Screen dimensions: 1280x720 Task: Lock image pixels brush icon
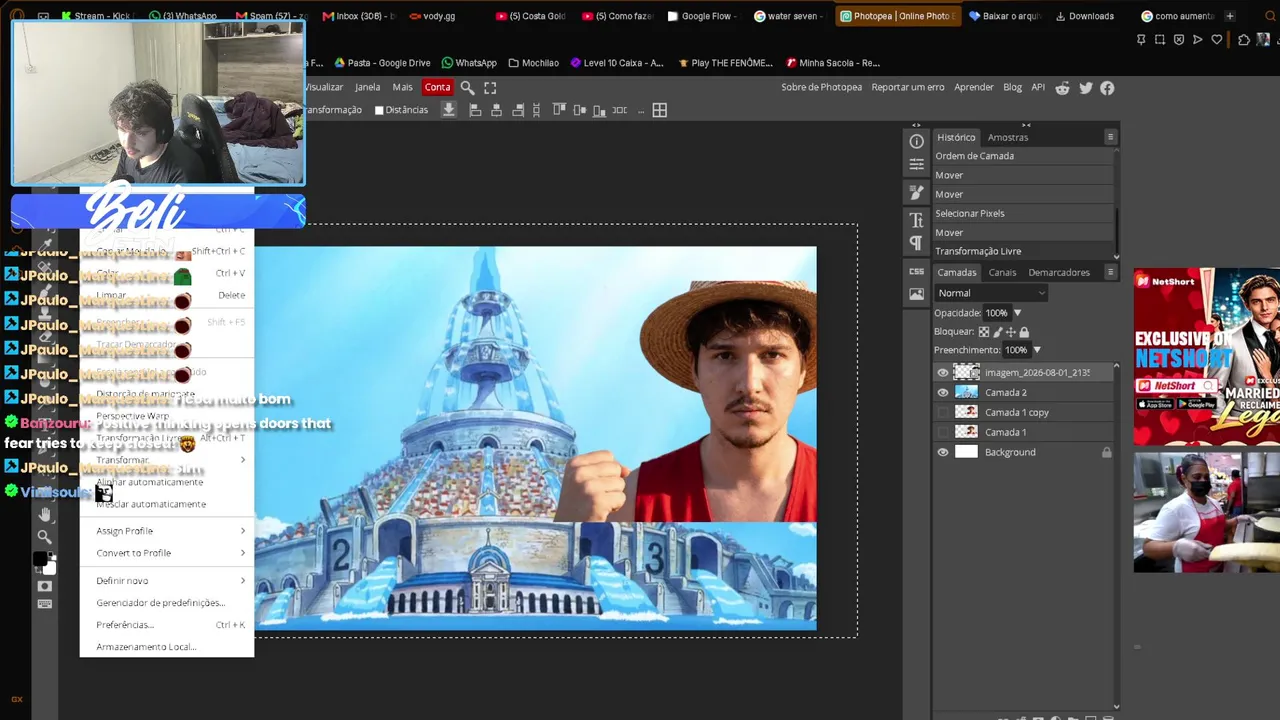pyautogui.click(x=997, y=332)
